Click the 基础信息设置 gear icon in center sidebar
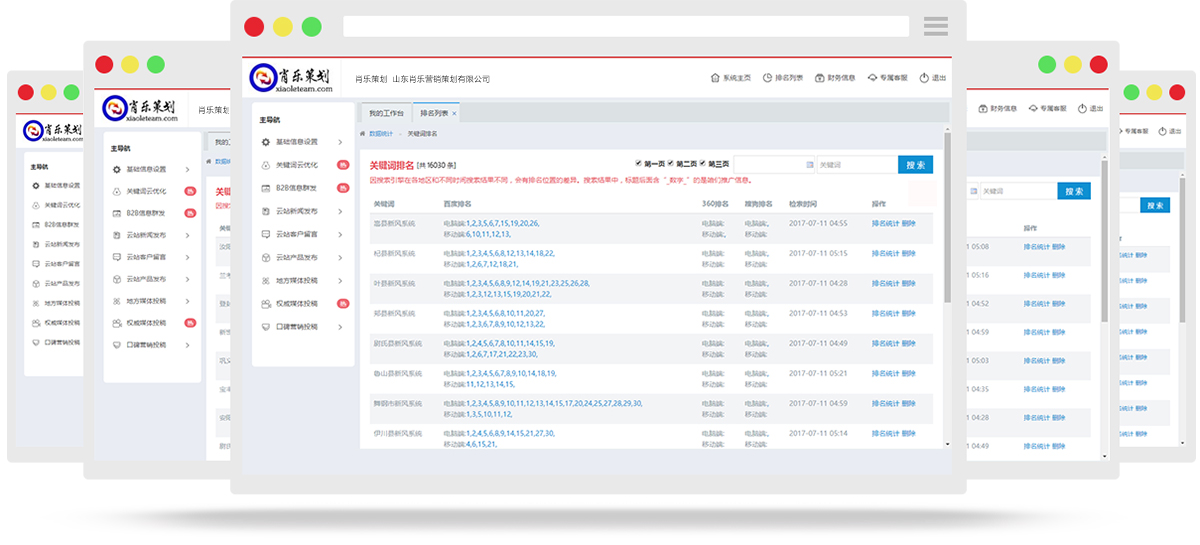1200x545 pixels. pos(265,142)
